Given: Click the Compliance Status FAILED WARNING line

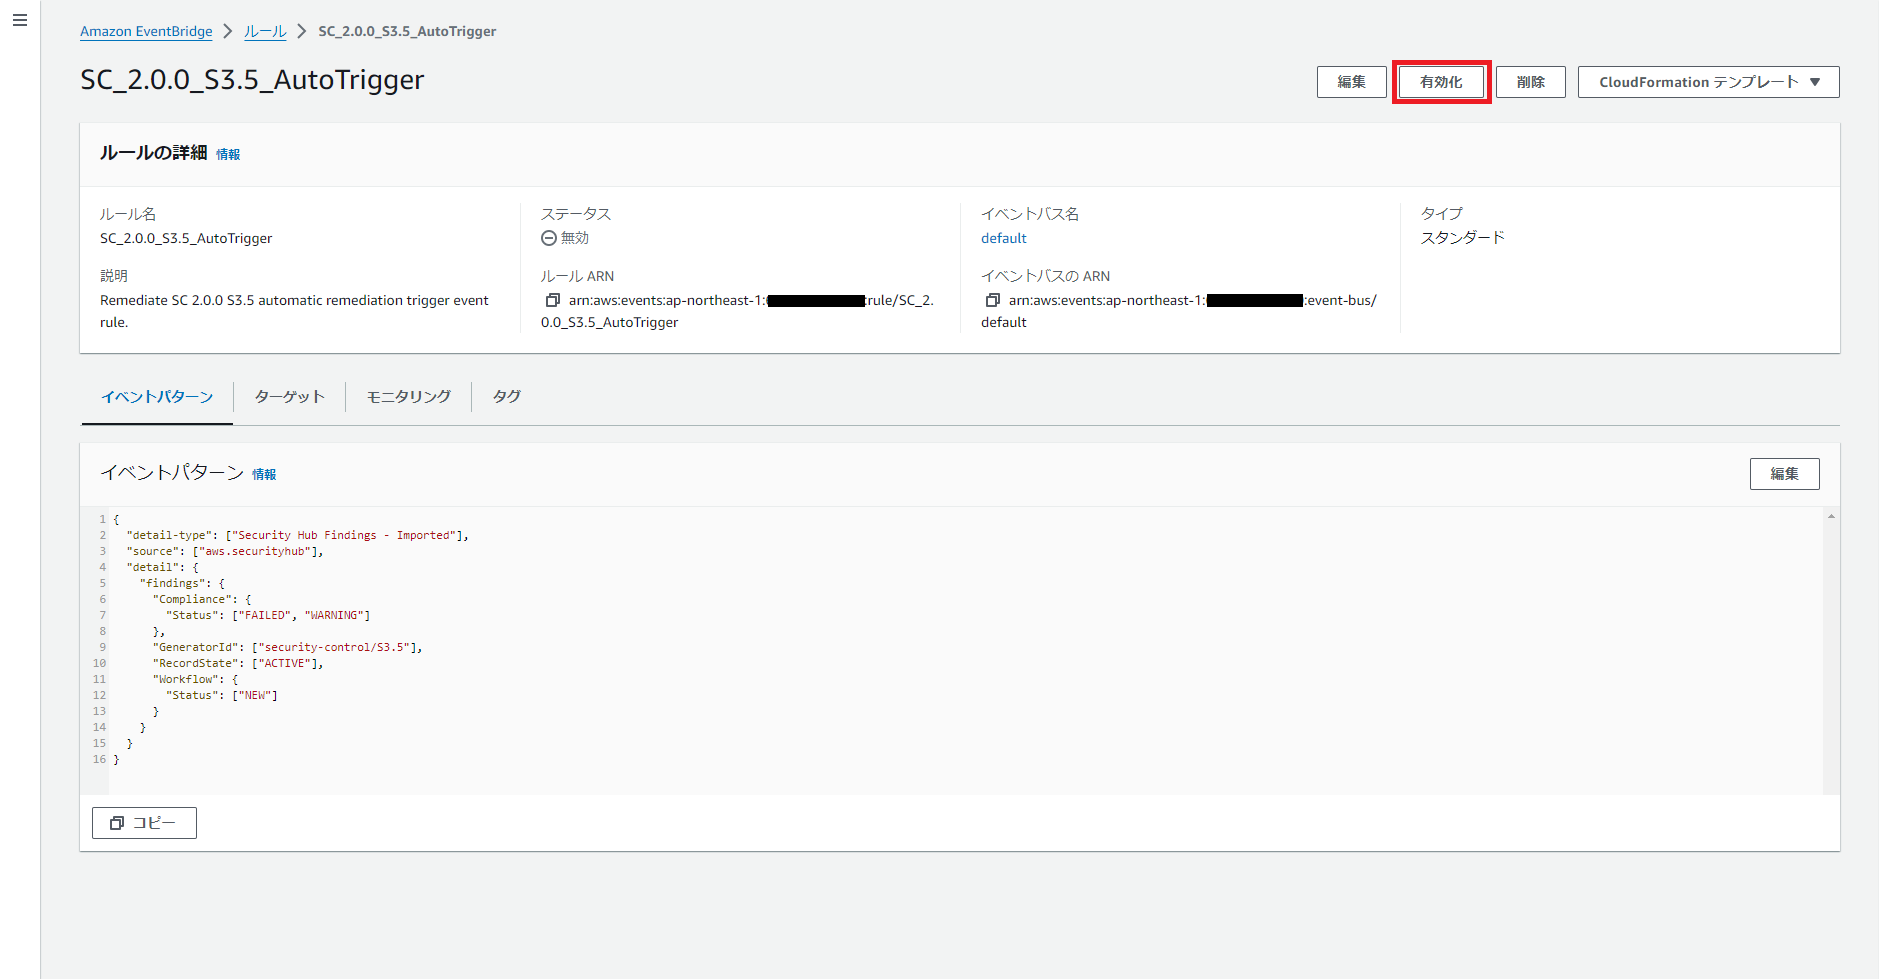Looking at the screenshot, I should (x=268, y=615).
